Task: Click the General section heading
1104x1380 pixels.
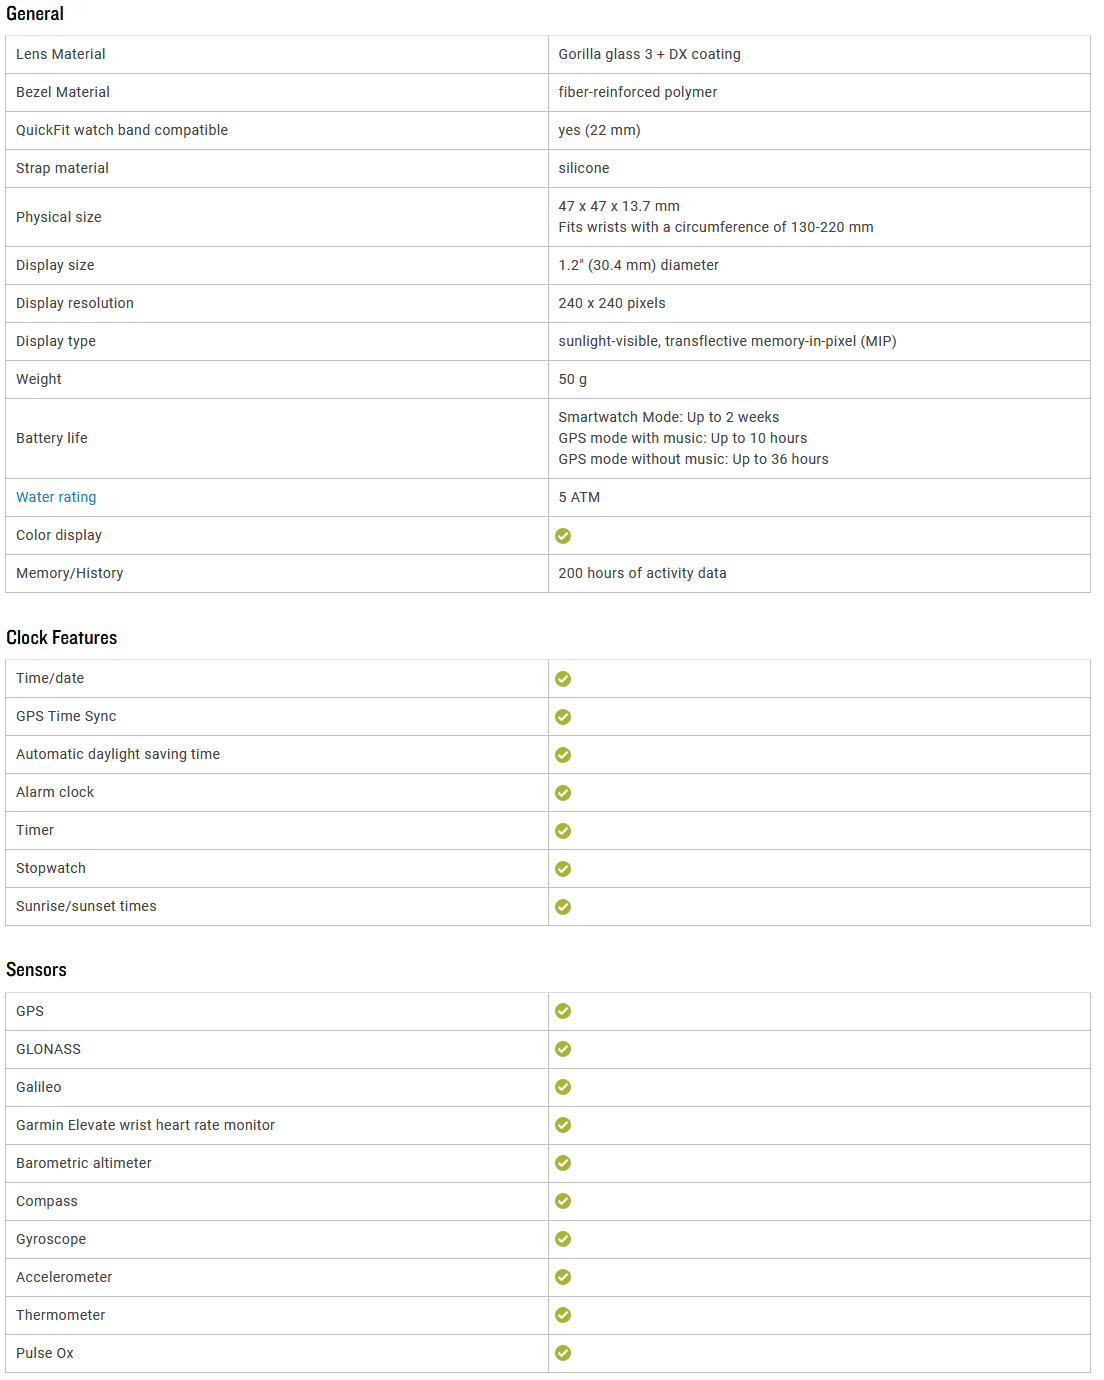Action: [35, 14]
